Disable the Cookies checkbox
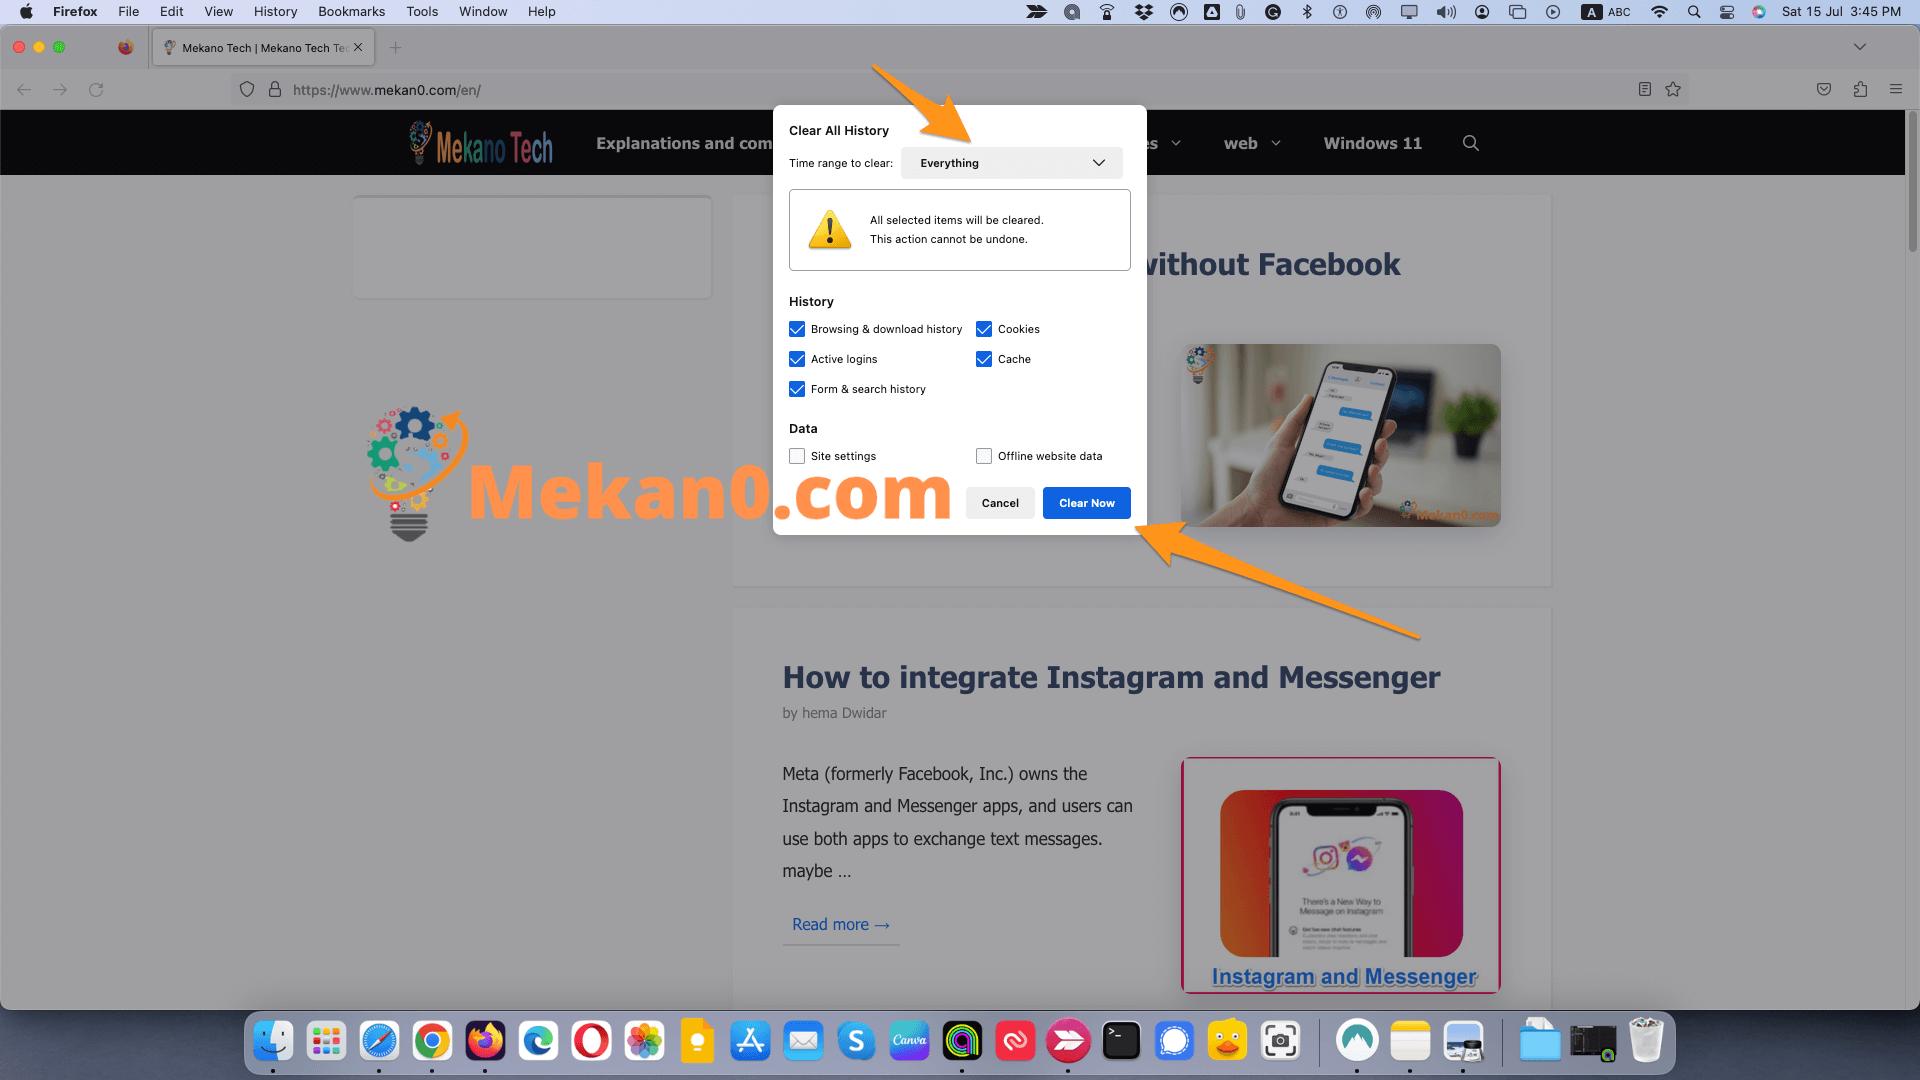1920x1080 pixels. (x=984, y=328)
